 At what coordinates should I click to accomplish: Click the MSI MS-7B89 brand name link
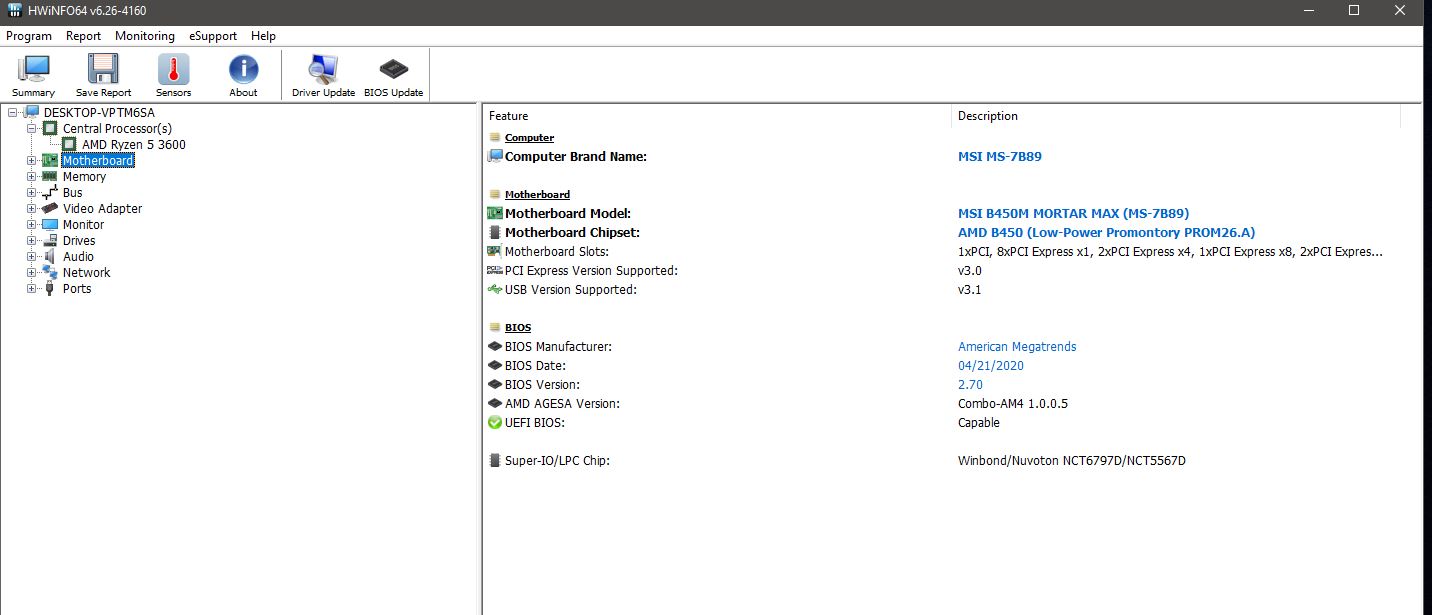point(1000,156)
